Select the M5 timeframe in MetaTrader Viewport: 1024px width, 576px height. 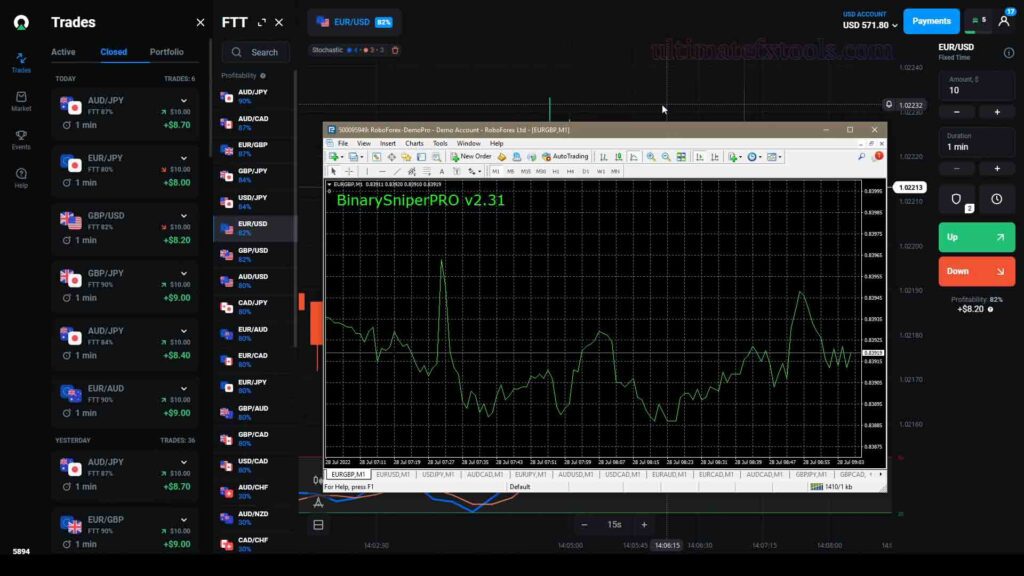click(510, 171)
